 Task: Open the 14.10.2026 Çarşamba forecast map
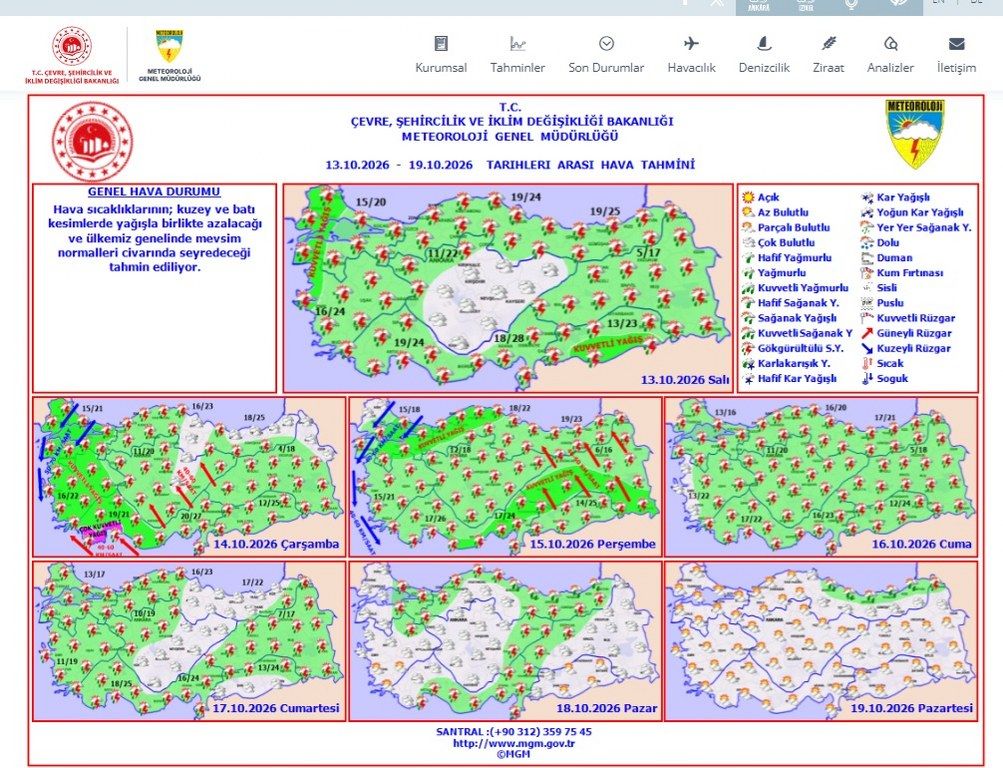pyautogui.click(x=189, y=476)
